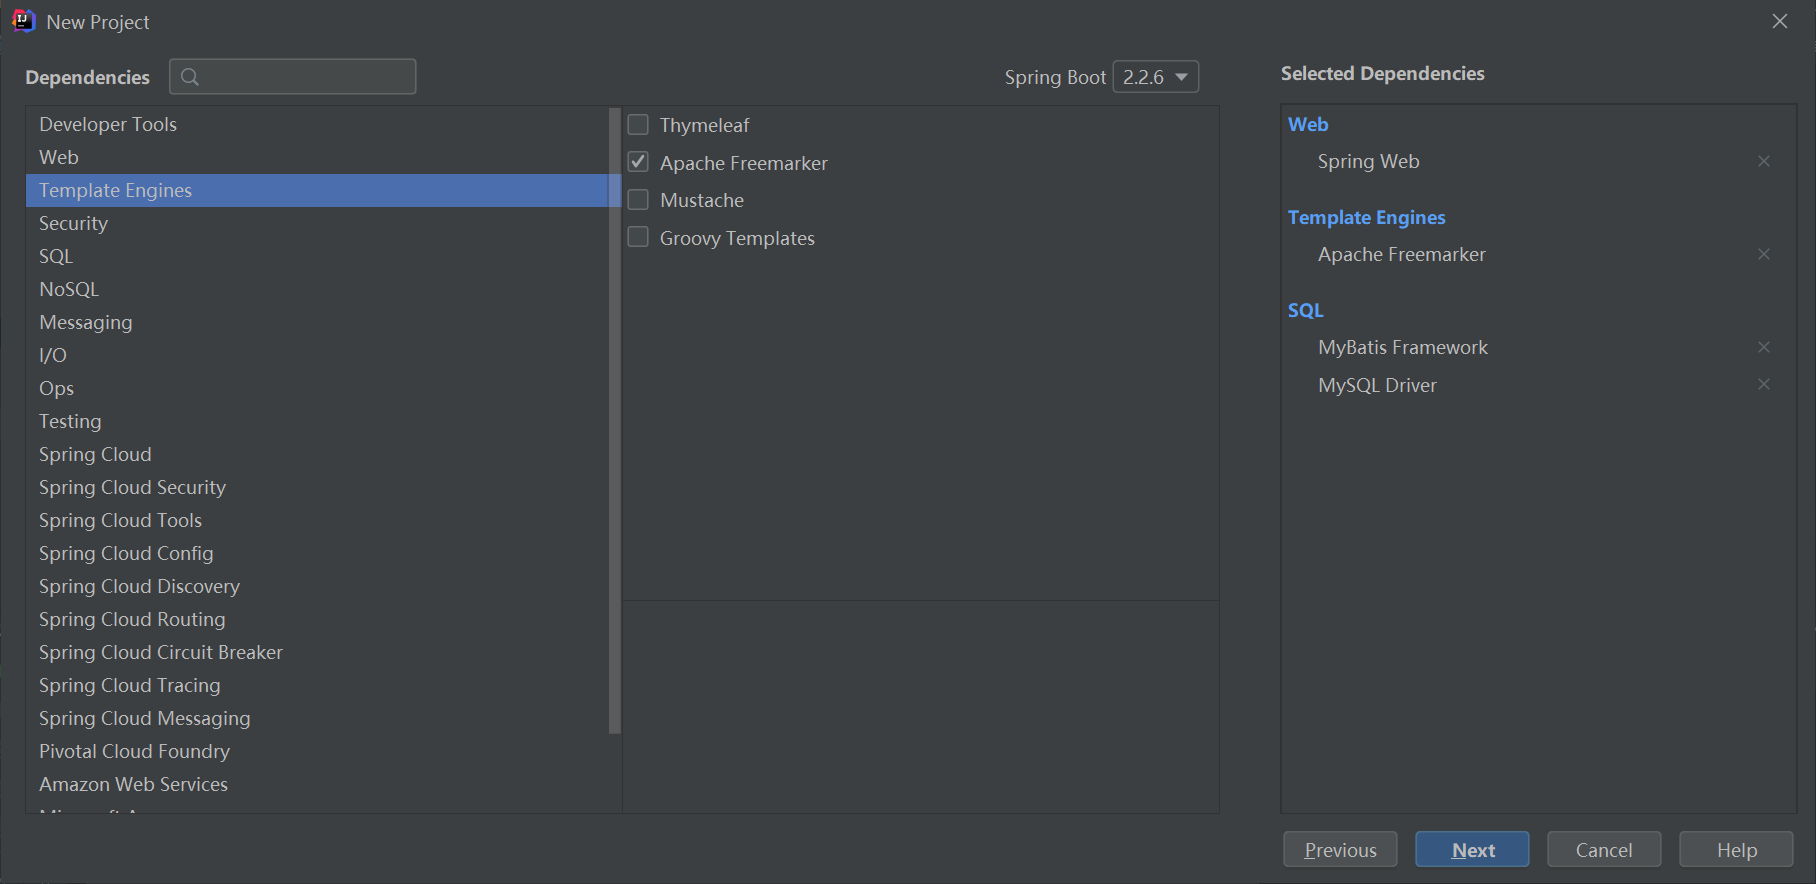The image size is (1816, 884).
Task: Focus the Dependencies search field
Action: pyautogui.click(x=293, y=77)
